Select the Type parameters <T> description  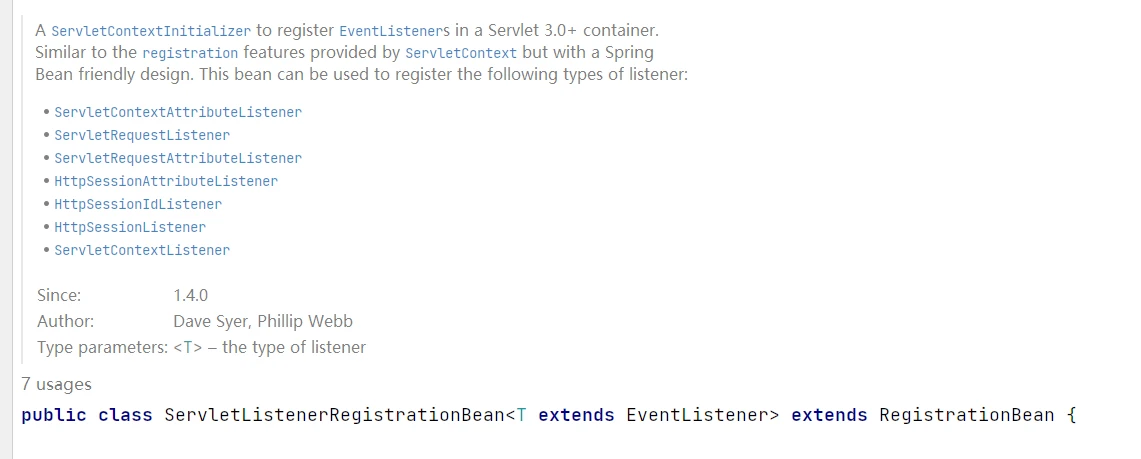point(270,348)
